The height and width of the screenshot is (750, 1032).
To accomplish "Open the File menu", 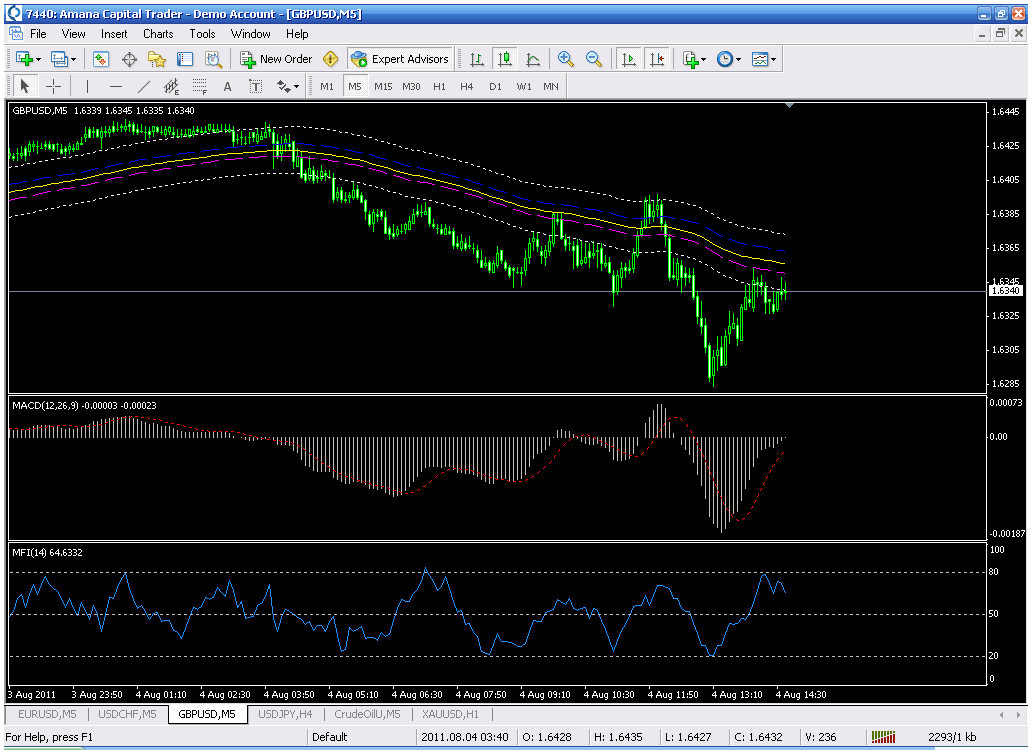I will click(x=38, y=34).
